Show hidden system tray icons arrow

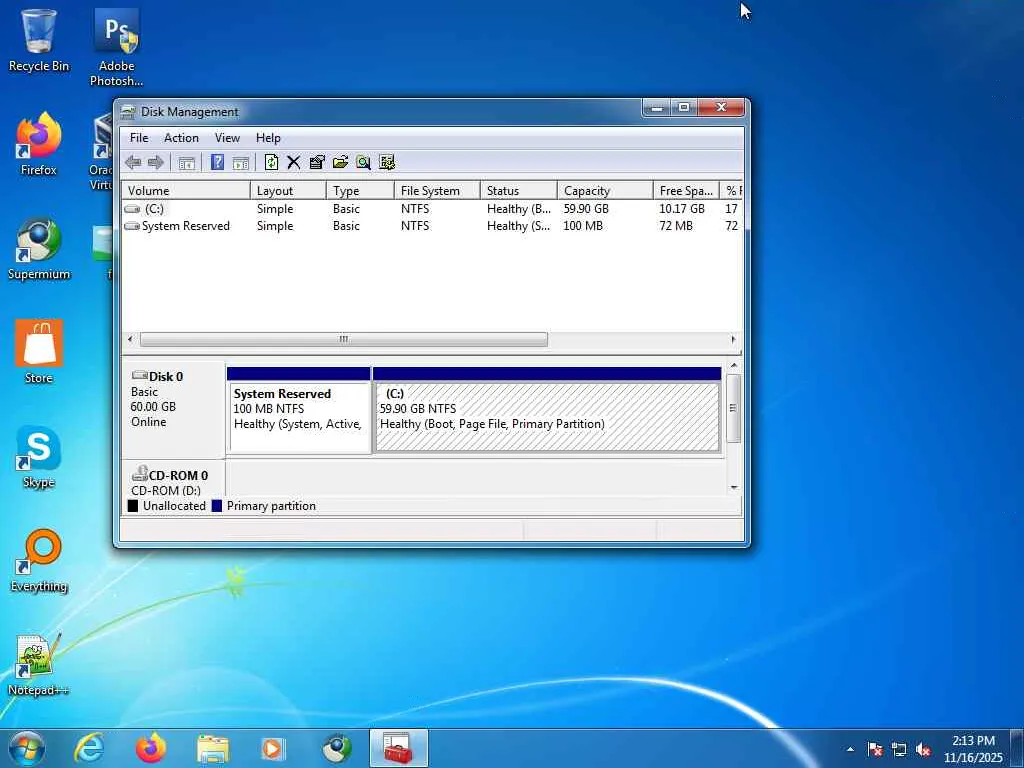[x=850, y=749]
